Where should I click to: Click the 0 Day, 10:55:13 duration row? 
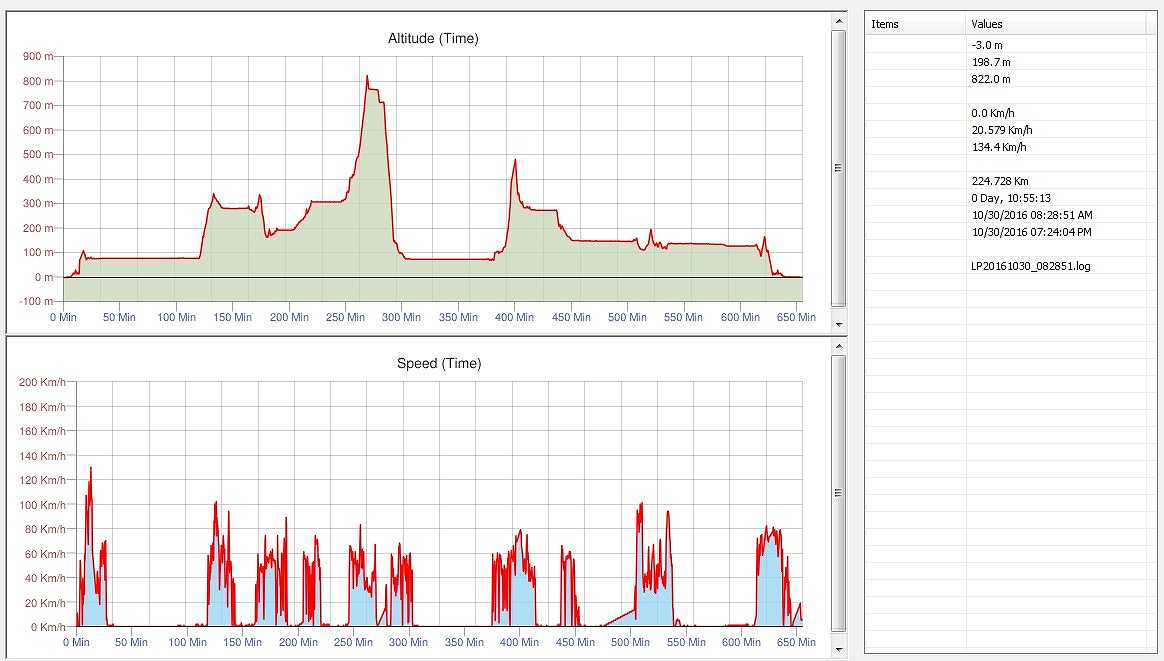[1011, 198]
